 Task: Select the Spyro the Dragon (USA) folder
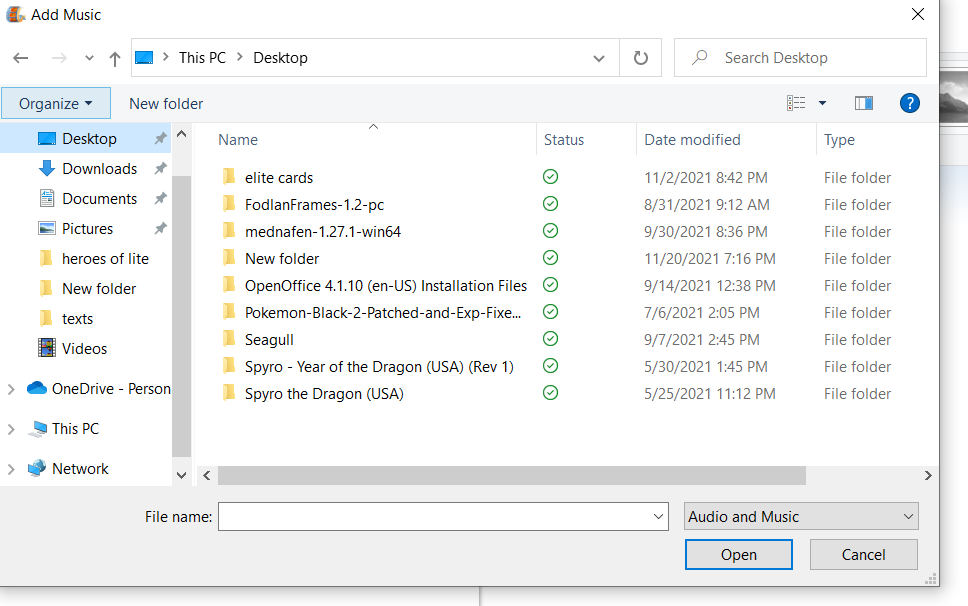click(x=324, y=394)
